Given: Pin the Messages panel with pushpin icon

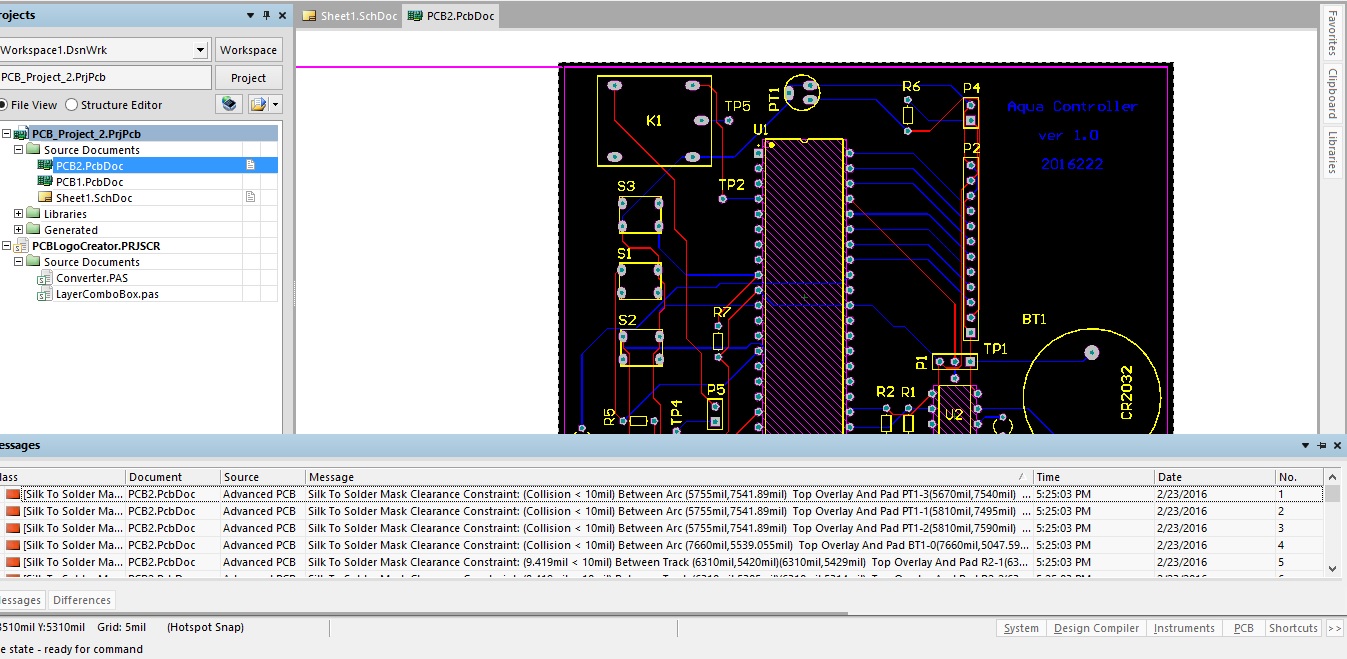Looking at the screenshot, I should click(x=1322, y=445).
